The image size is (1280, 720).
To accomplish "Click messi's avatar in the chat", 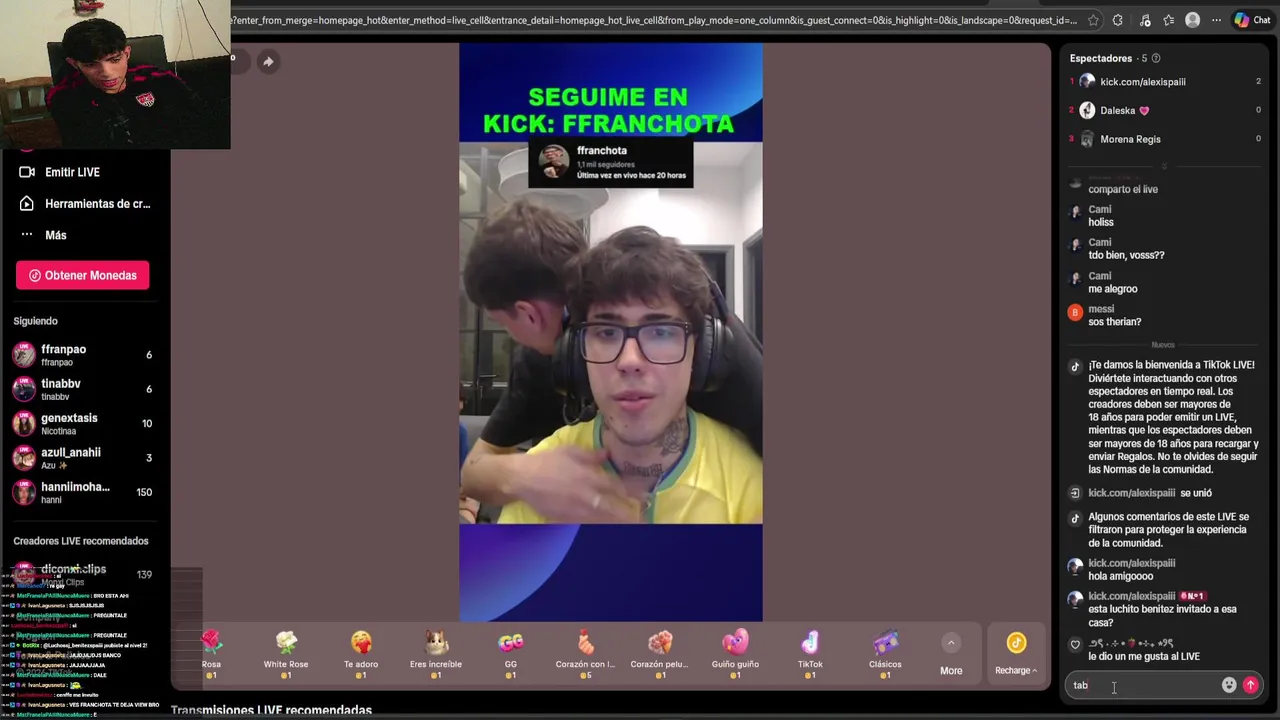I will point(1075,313).
